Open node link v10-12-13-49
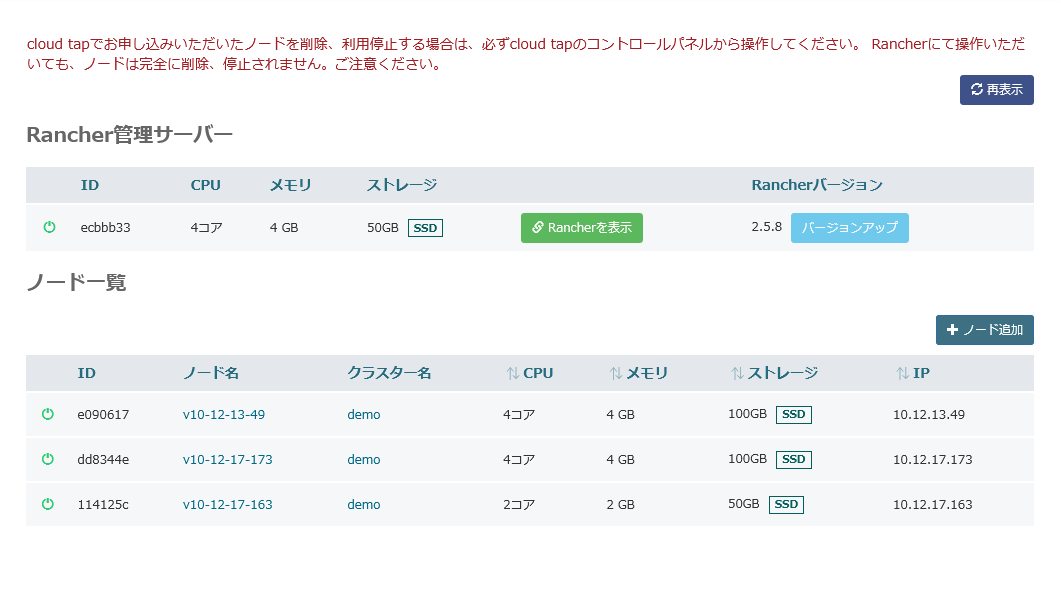The height and width of the screenshot is (608, 1061). (224, 415)
